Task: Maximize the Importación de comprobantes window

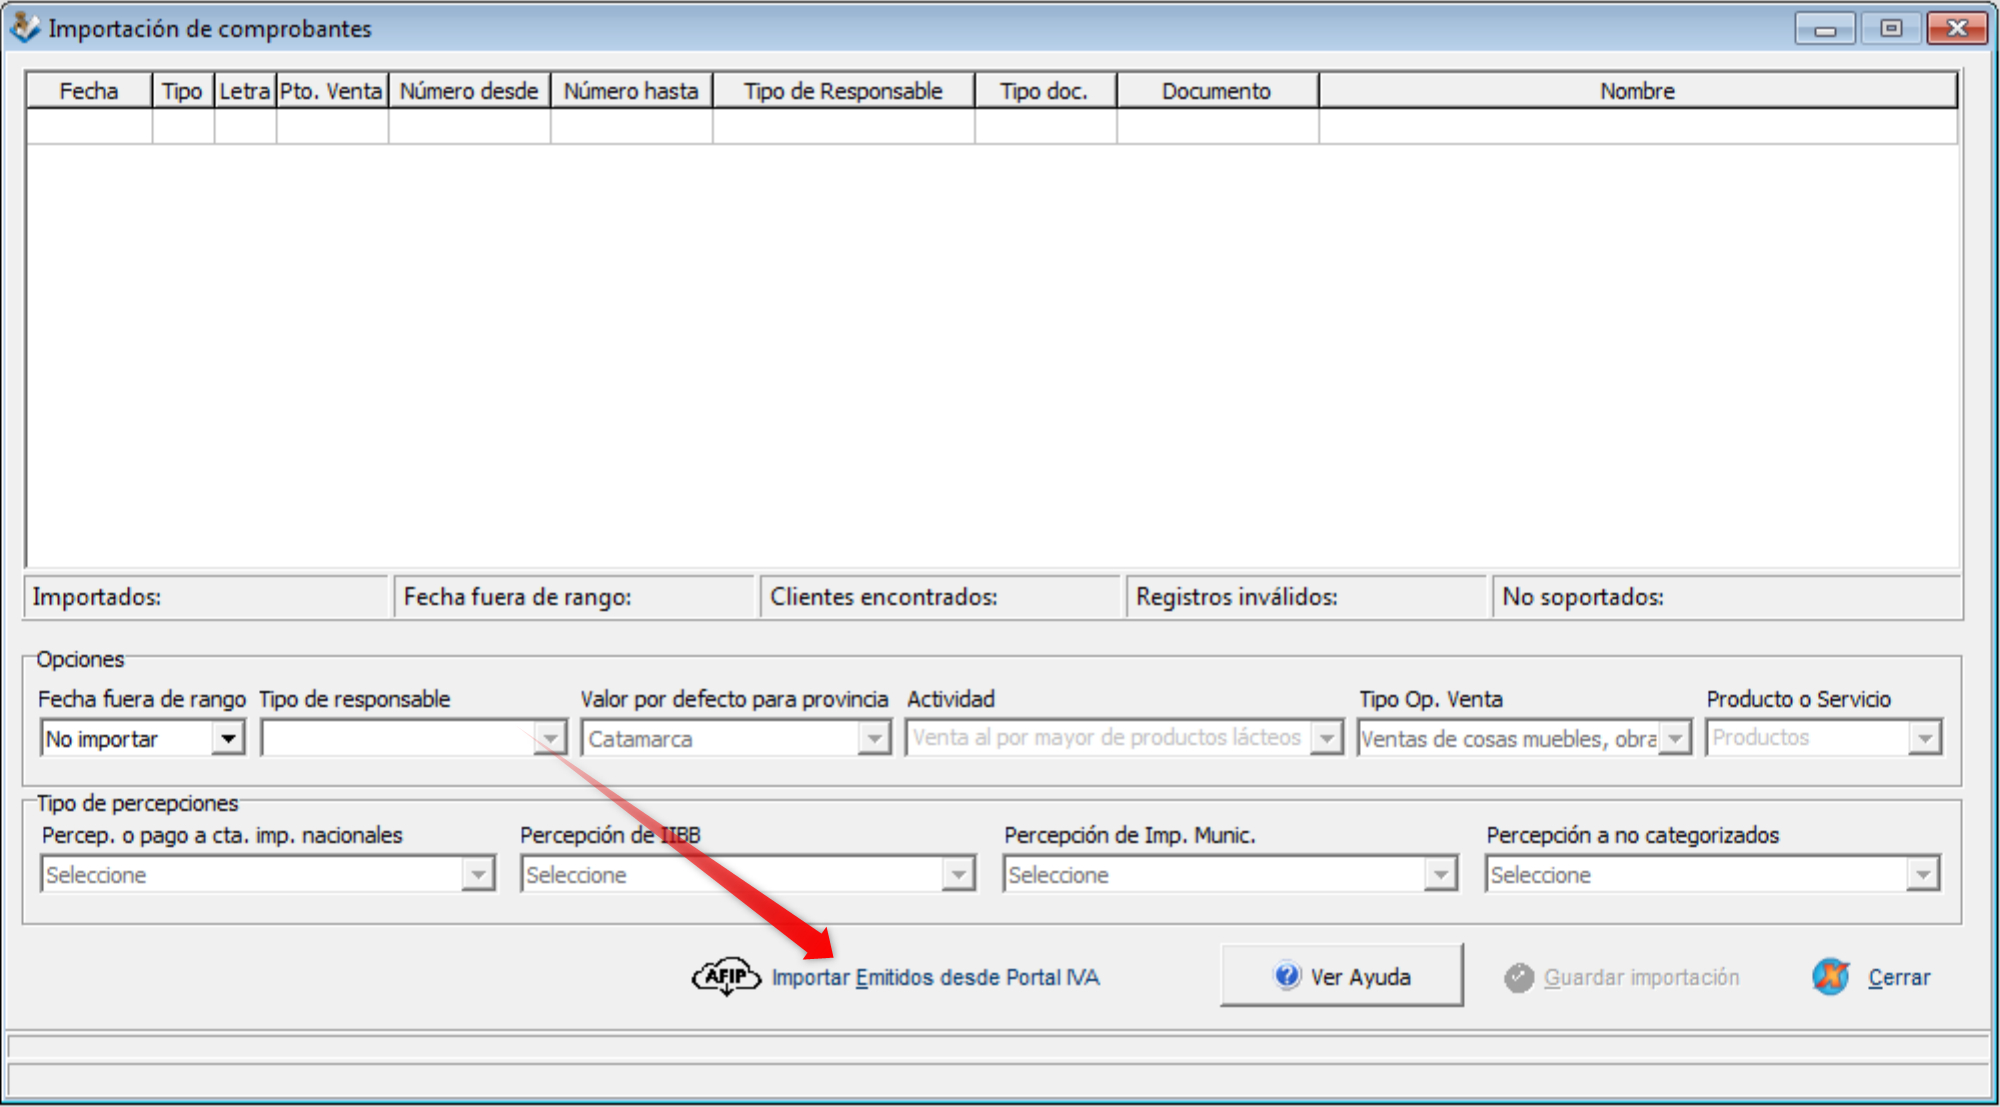Action: pyautogui.click(x=1891, y=28)
